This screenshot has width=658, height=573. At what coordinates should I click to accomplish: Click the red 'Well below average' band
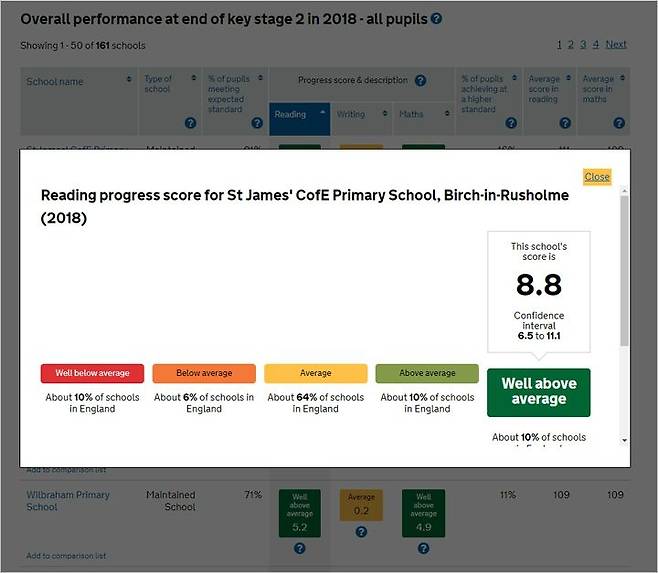92,373
